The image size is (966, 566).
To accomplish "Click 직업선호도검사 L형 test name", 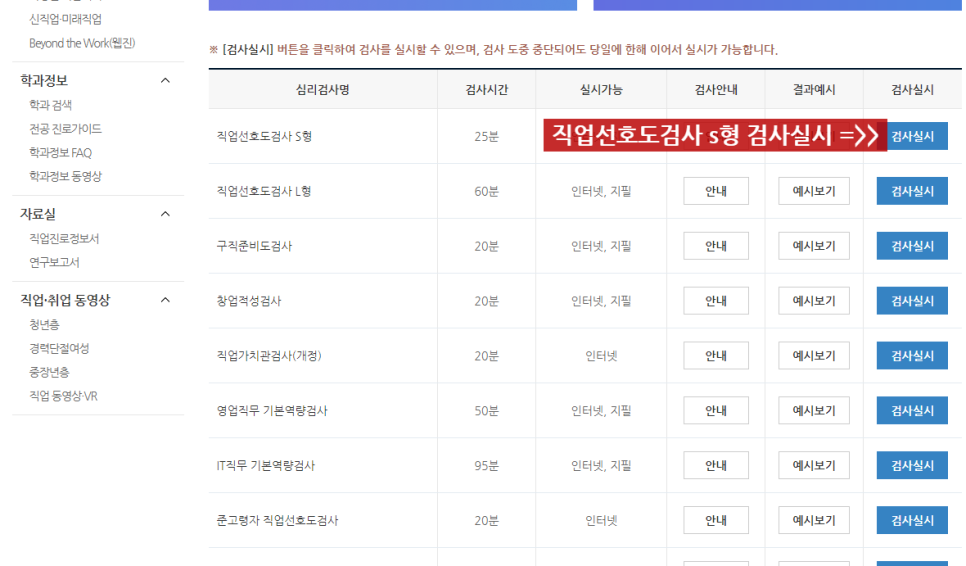I will pos(264,191).
